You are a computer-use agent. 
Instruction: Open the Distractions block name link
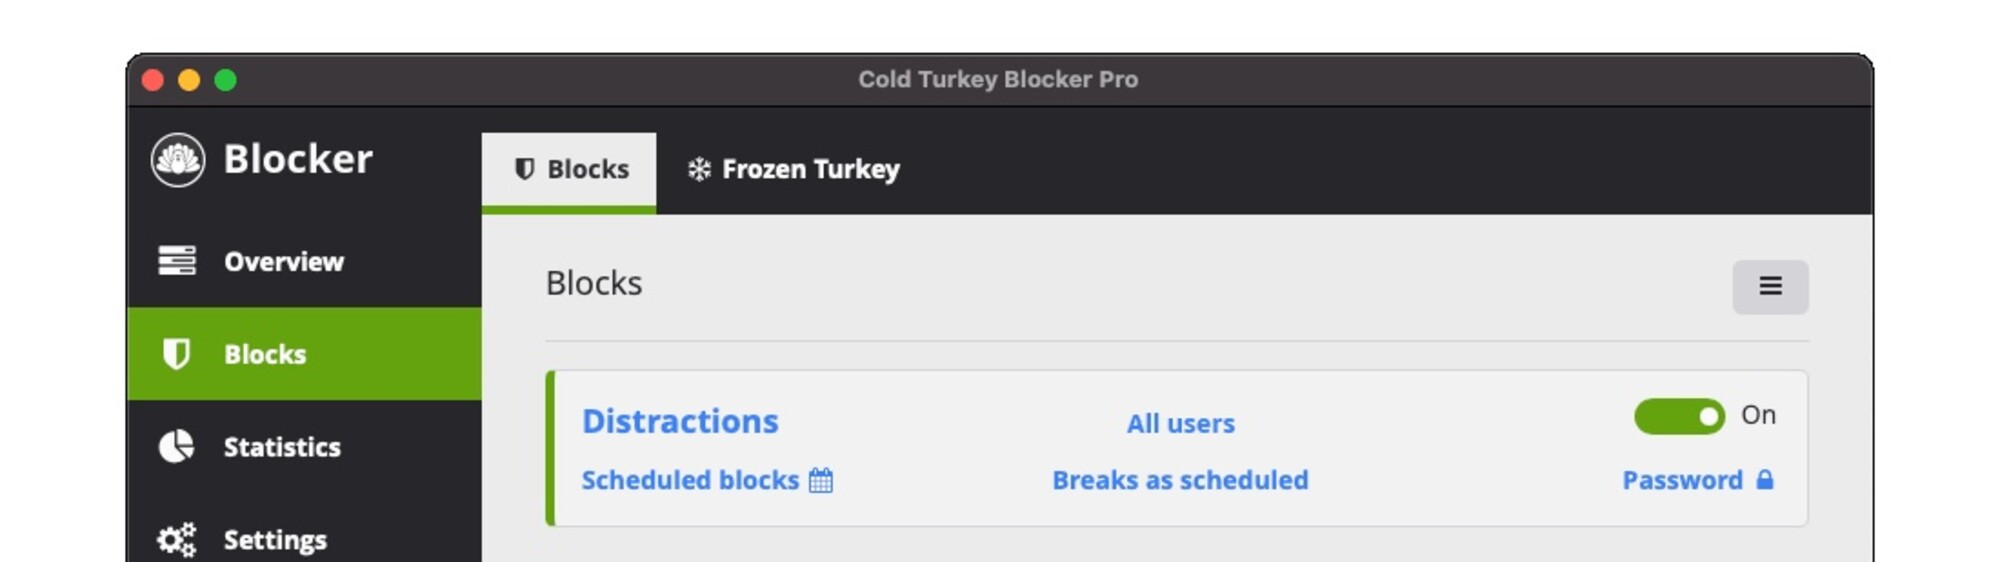[x=680, y=422]
